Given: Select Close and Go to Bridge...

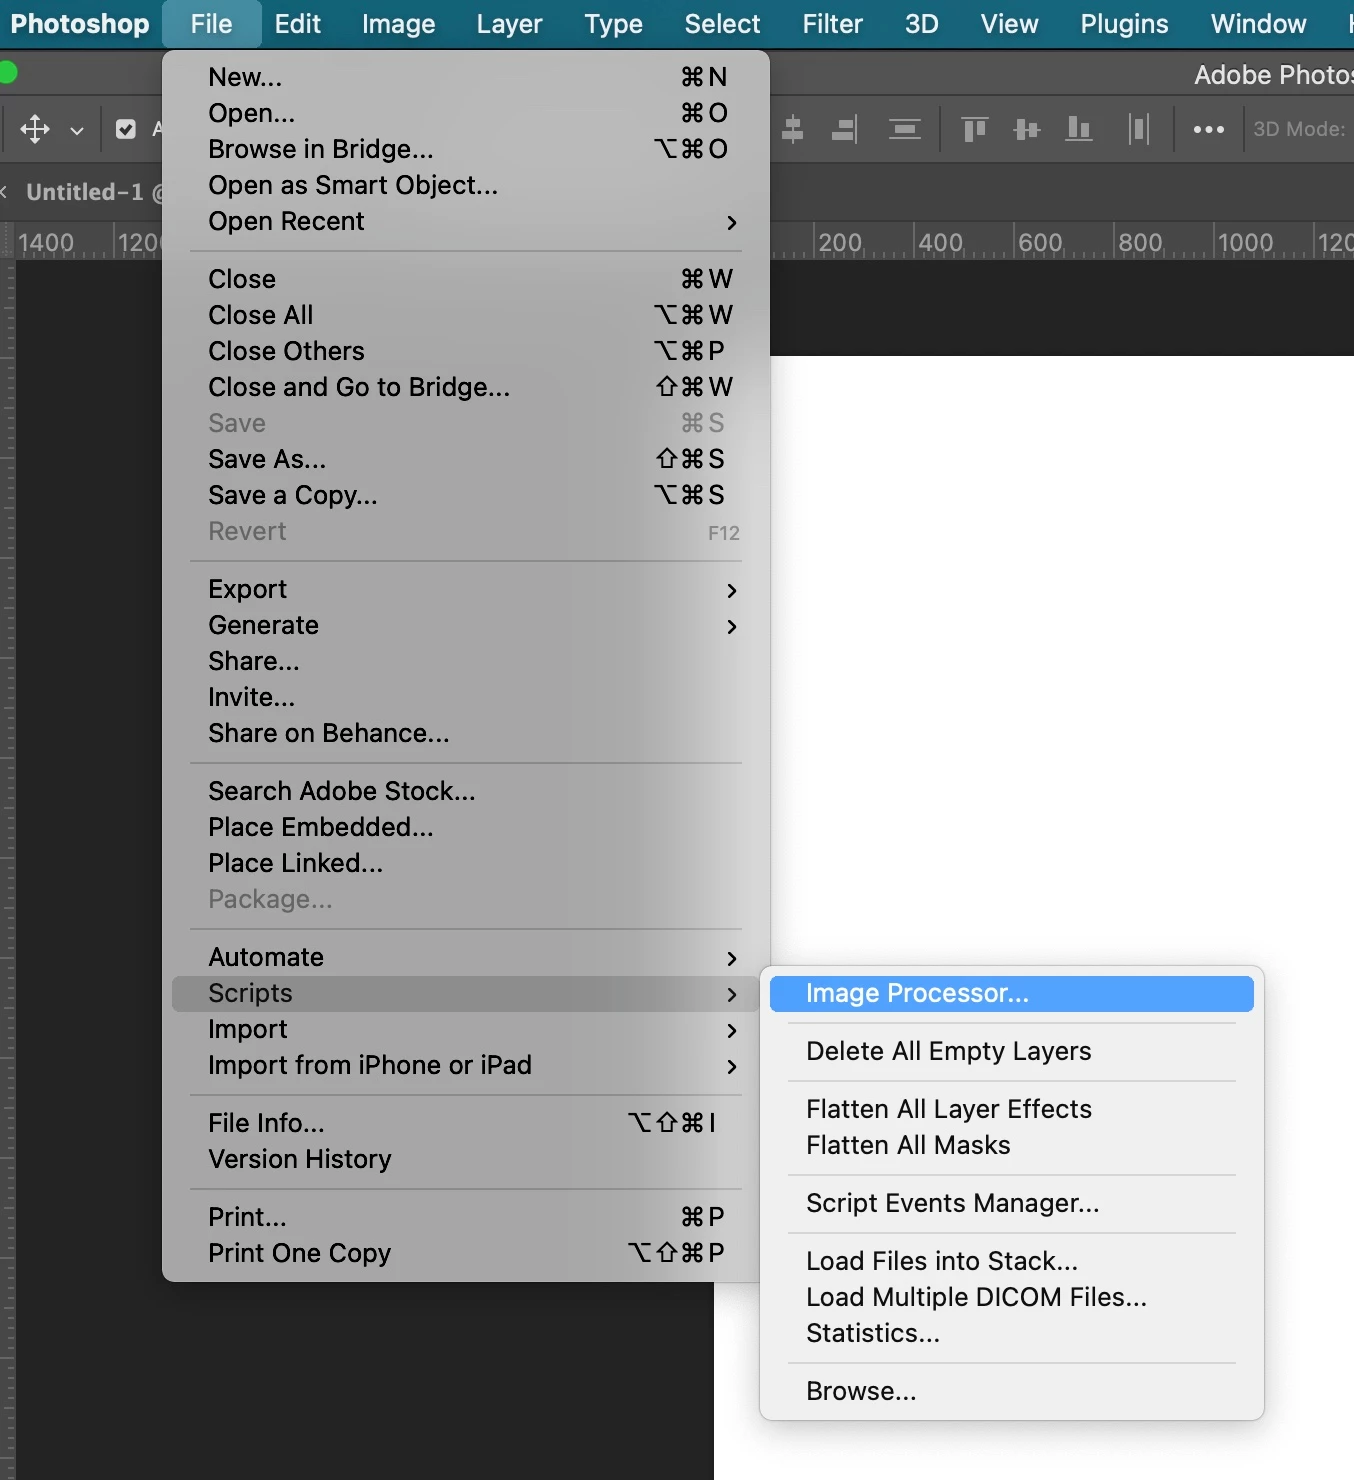Looking at the screenshot, I should (466, 387).
